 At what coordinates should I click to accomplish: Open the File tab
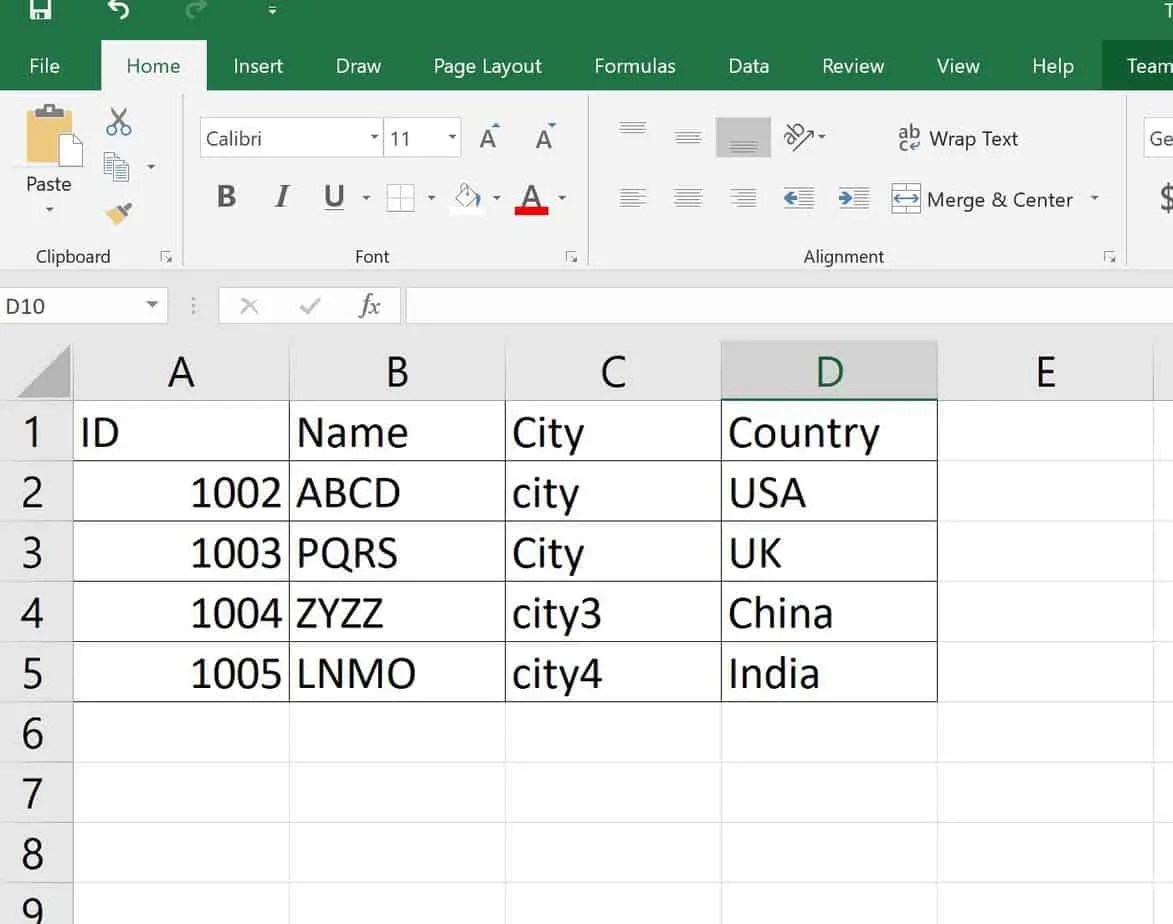(44, 66)
